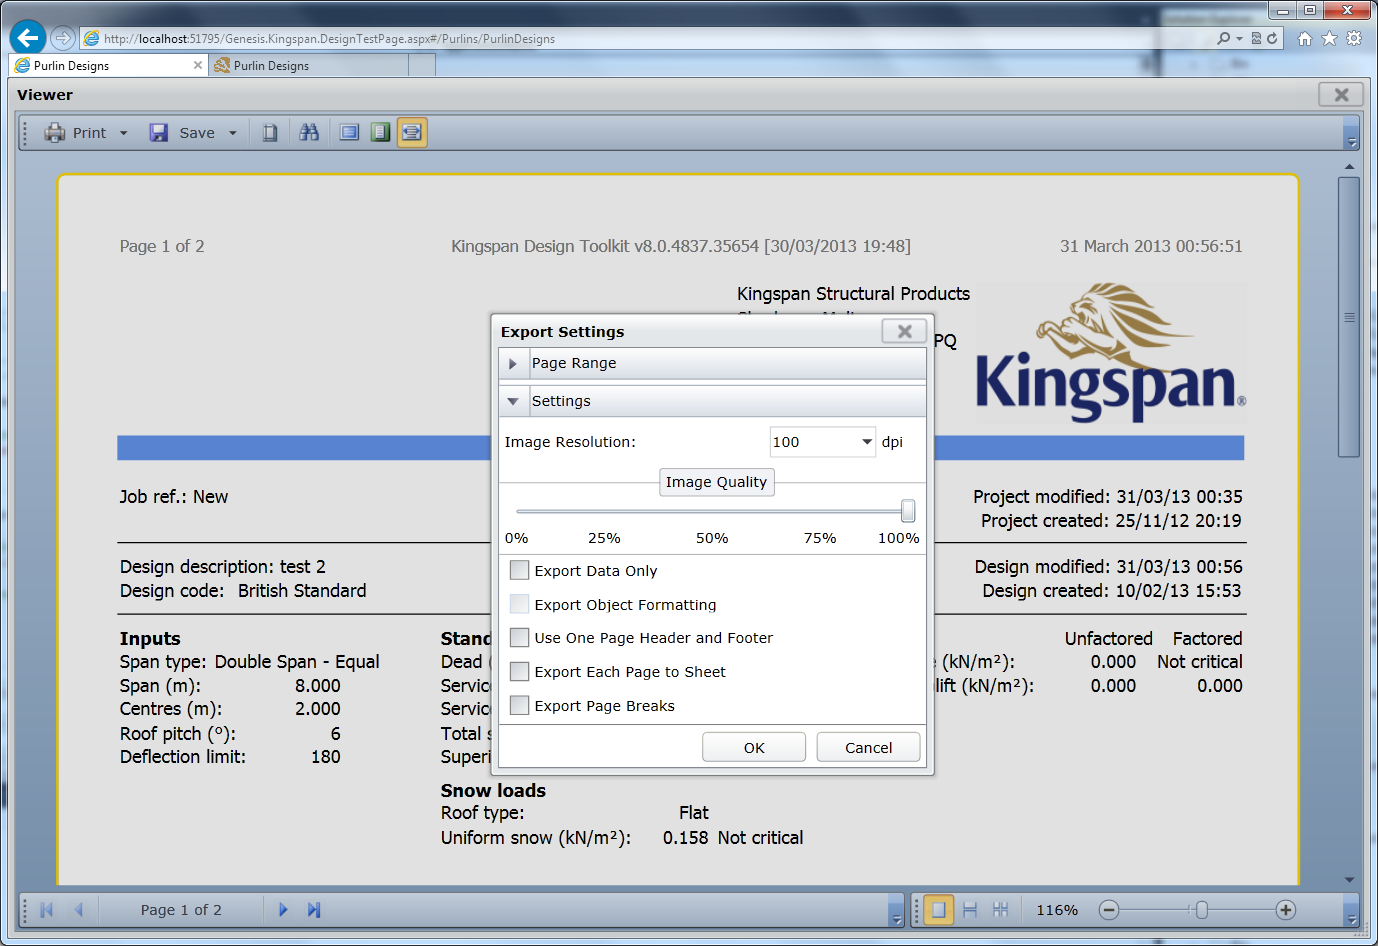Image resolution: width=1378 pixels, height=946 pixels.
Task: Open navigation toolbar overflow options arrow
Action: click(896, 918)
